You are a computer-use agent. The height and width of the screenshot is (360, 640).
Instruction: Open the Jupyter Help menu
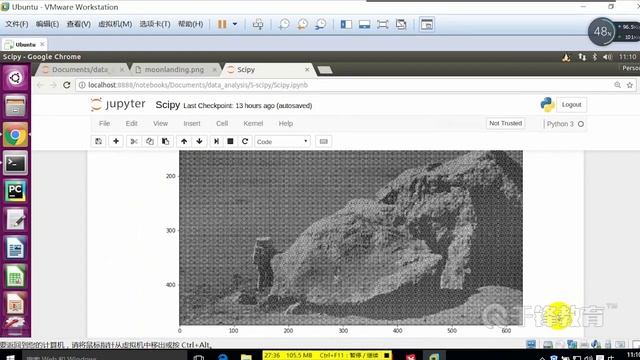click(286, 123)
